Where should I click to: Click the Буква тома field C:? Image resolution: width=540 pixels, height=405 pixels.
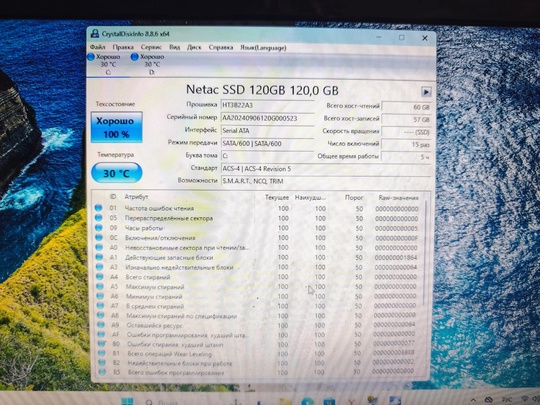(x=267, y=156)
